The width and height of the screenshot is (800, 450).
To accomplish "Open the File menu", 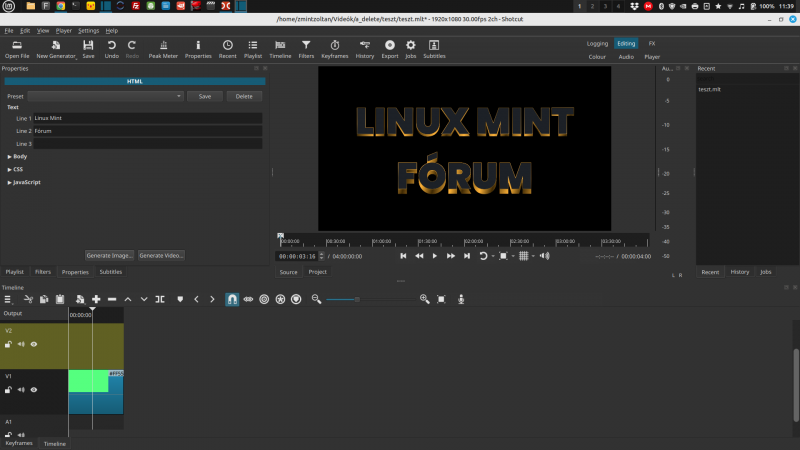I will 9,31.
